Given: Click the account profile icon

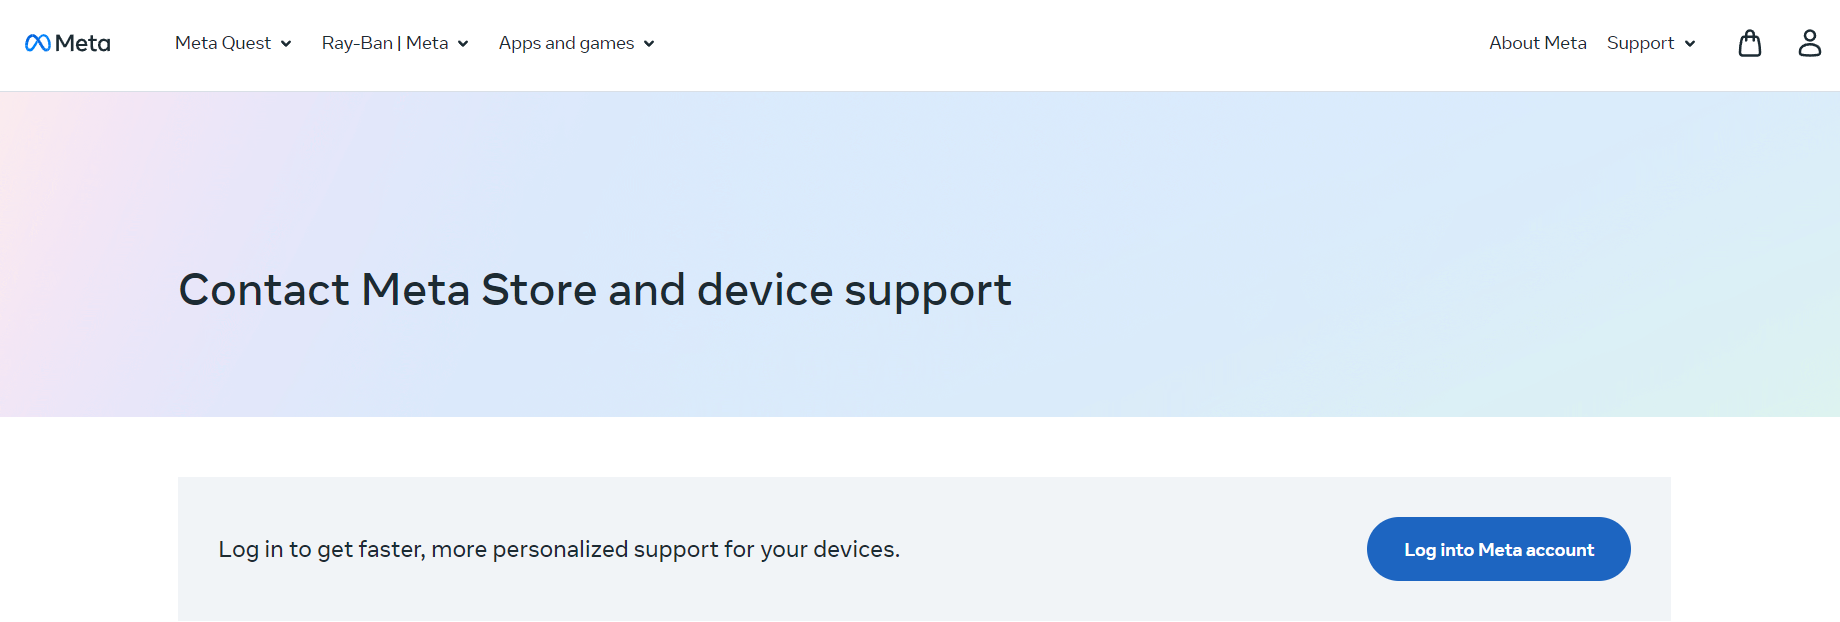Looking at the screenshot, I should 1810,43.
